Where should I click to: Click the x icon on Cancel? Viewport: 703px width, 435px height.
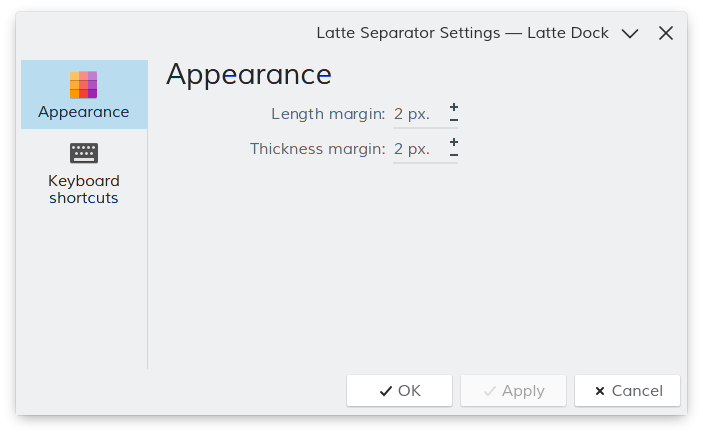click(600, 391)
